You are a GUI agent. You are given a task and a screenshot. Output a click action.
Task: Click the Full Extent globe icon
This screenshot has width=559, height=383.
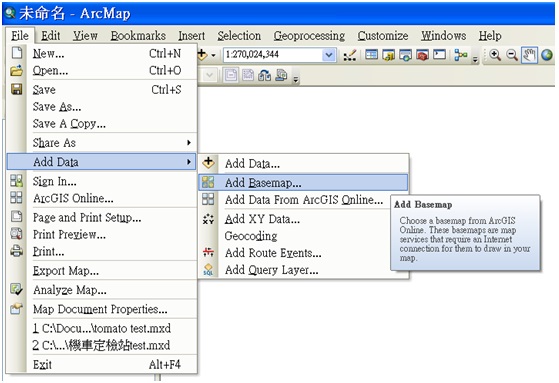(x=547, y=55)
